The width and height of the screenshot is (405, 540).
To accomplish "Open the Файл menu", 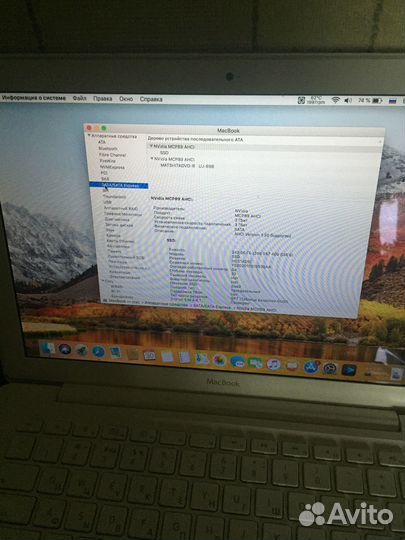I will coord(80,98).
